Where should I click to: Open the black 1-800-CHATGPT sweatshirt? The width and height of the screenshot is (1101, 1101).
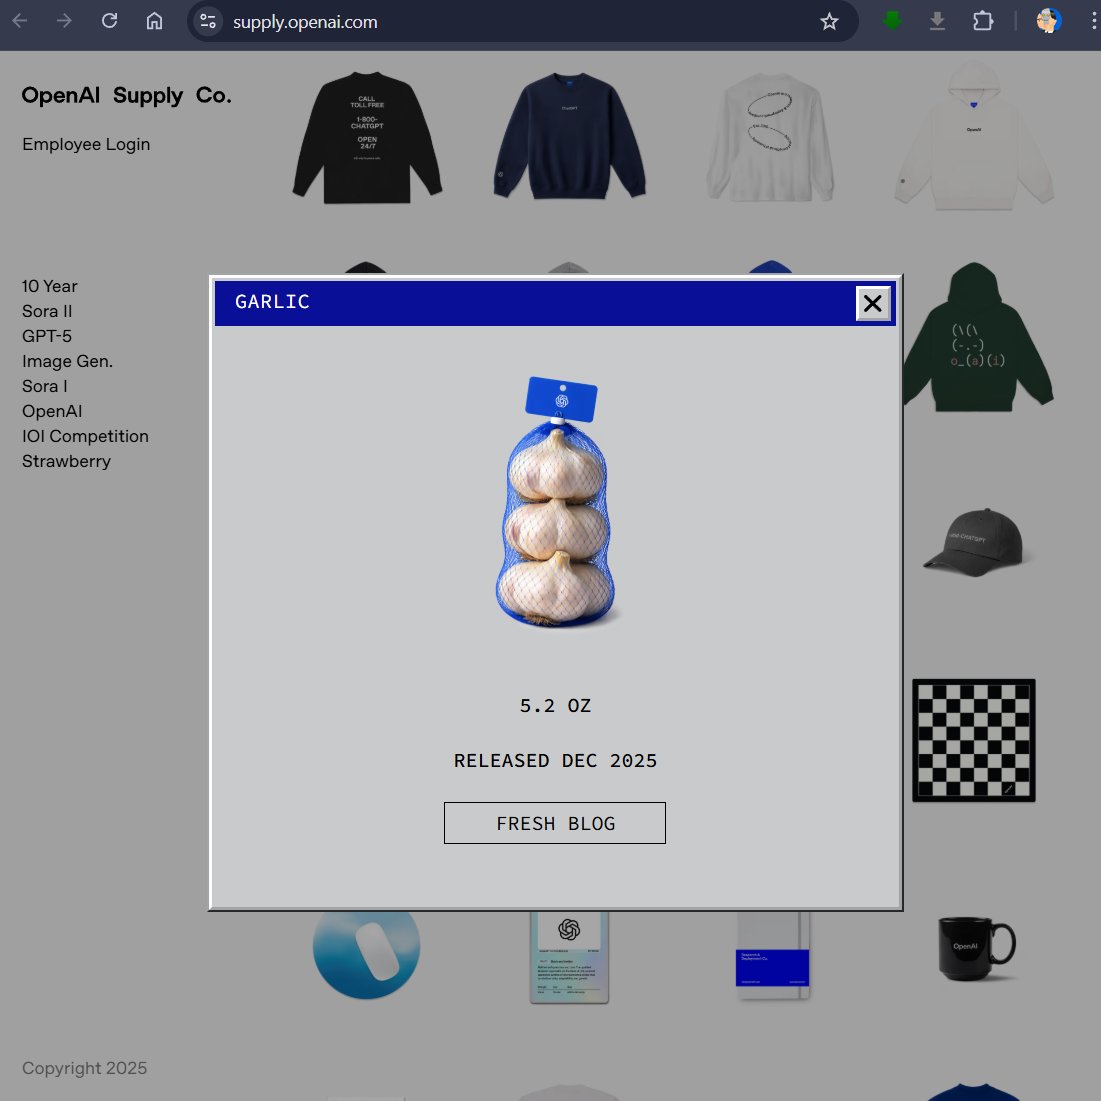click(x=367, y=138)
